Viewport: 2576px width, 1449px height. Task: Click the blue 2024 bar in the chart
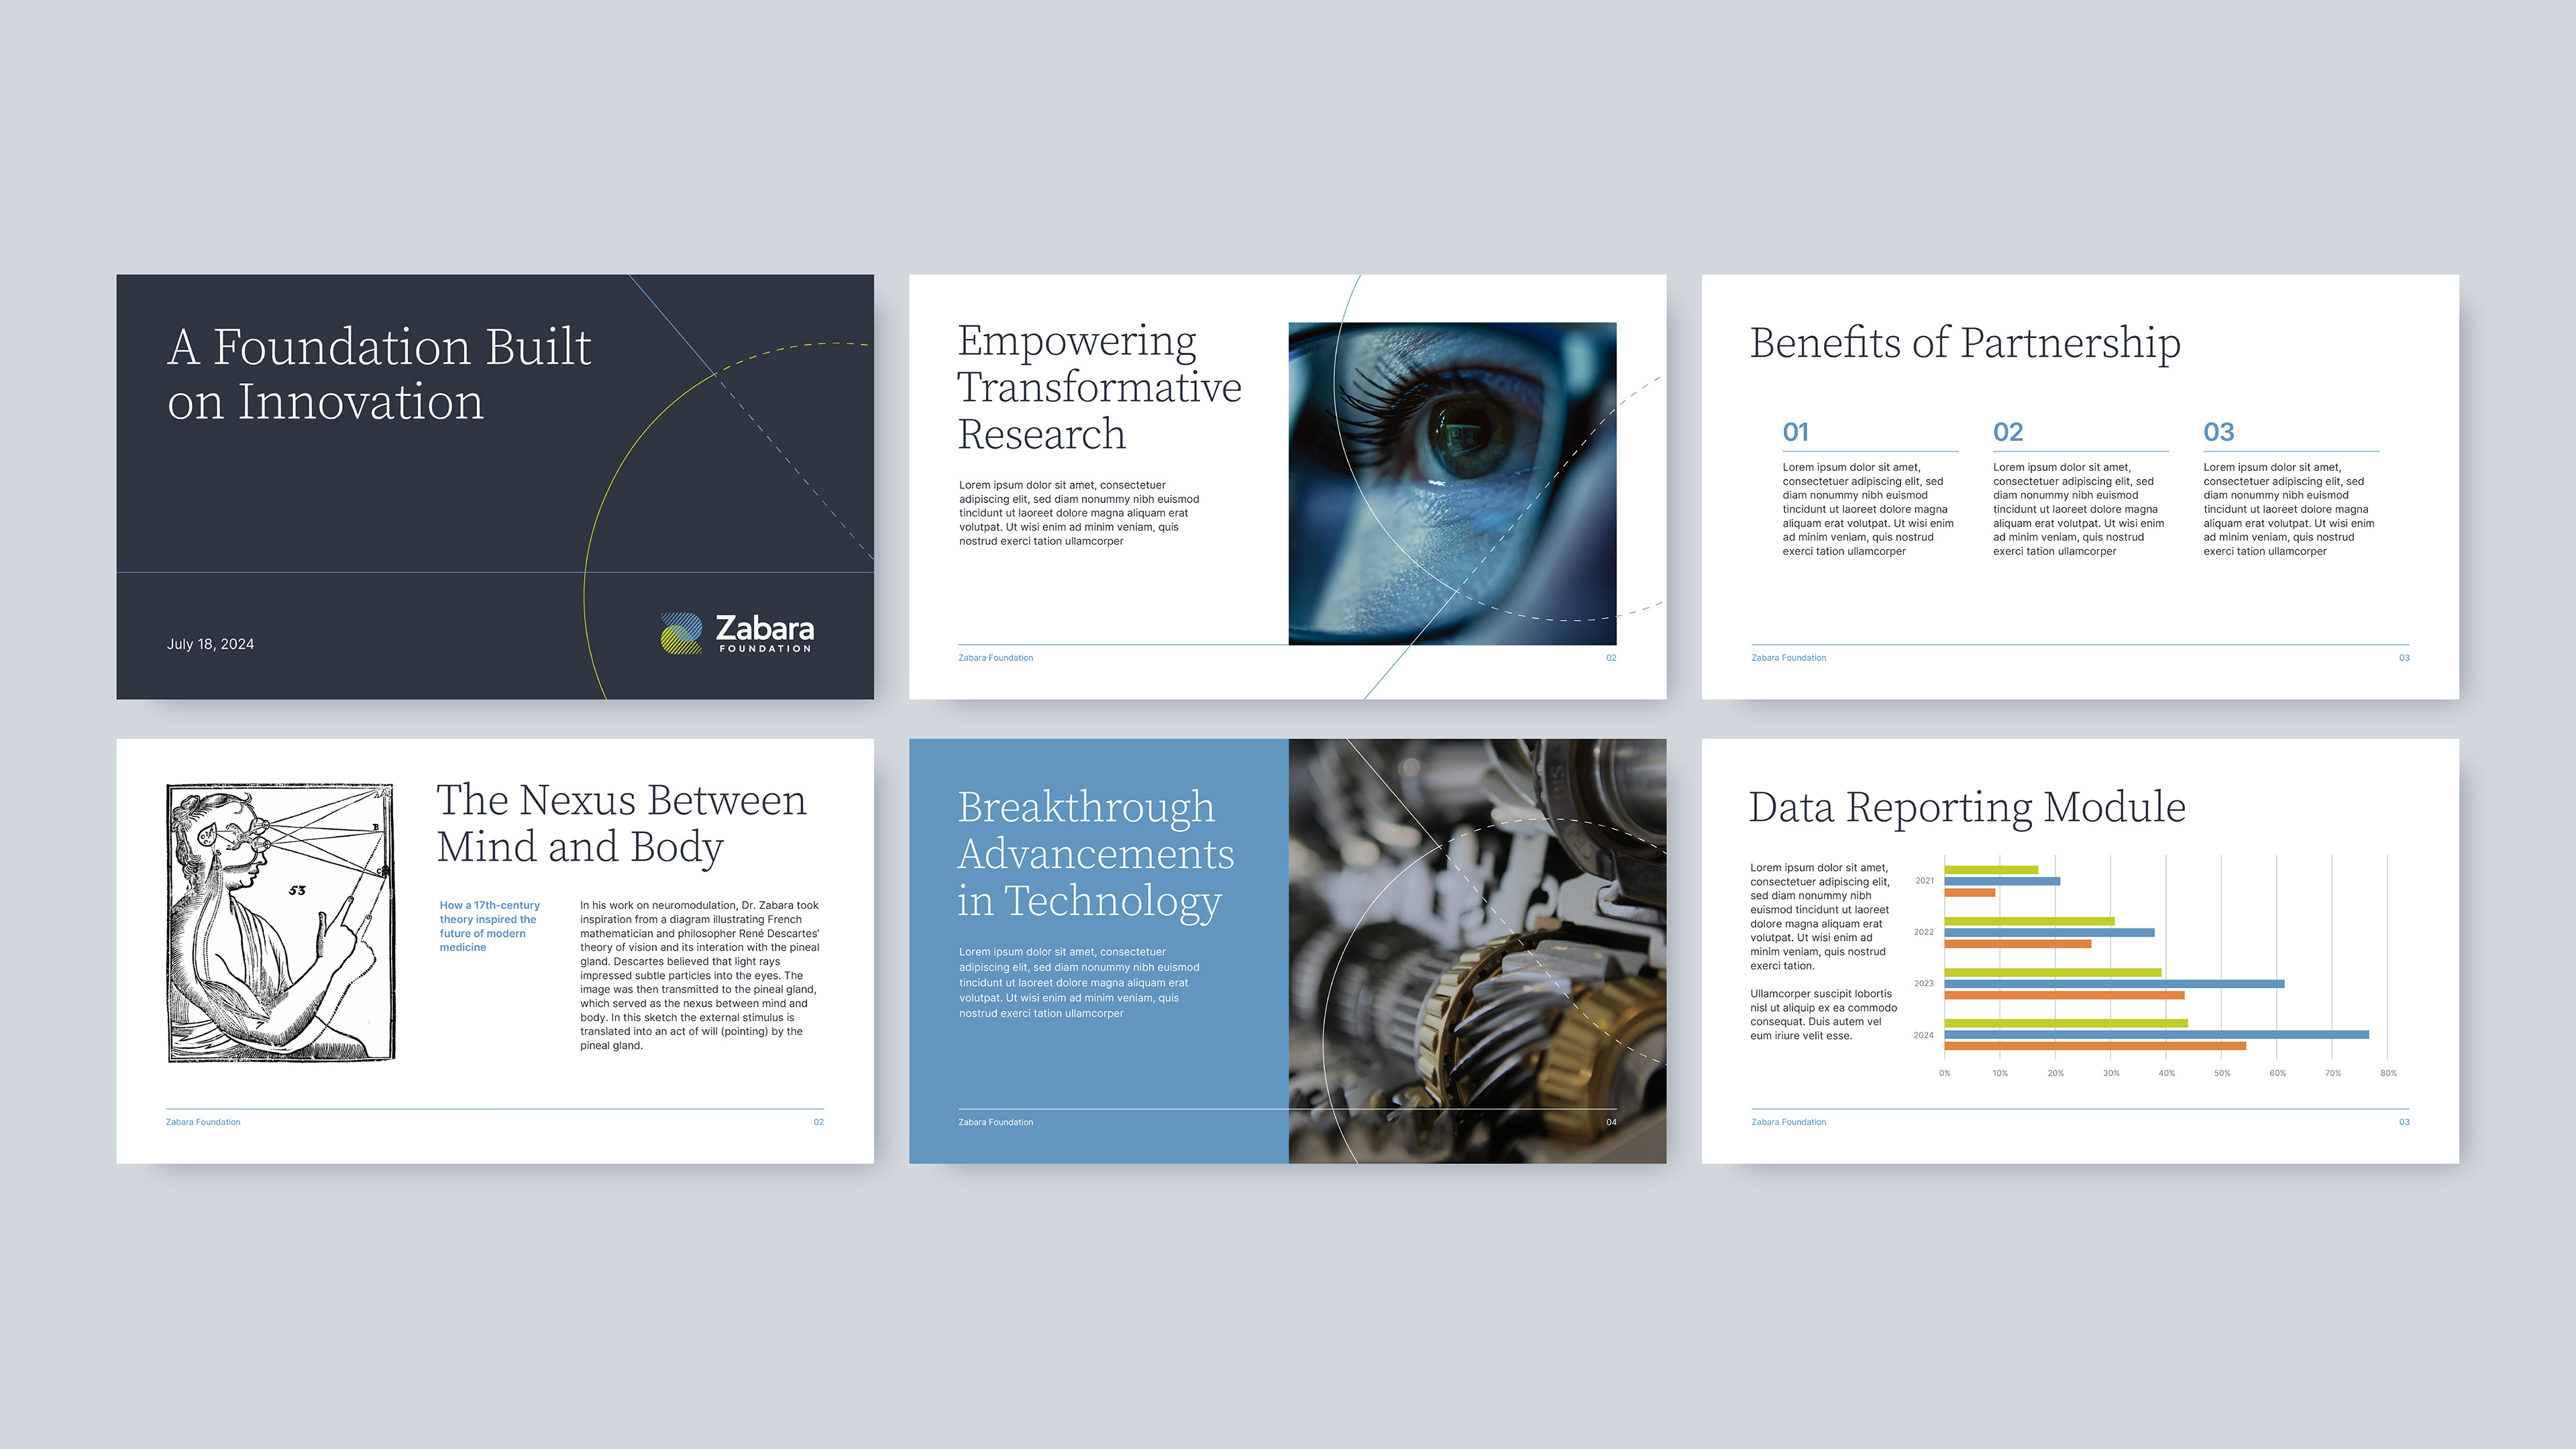pyautogui.click(x=2156, y=1035)
